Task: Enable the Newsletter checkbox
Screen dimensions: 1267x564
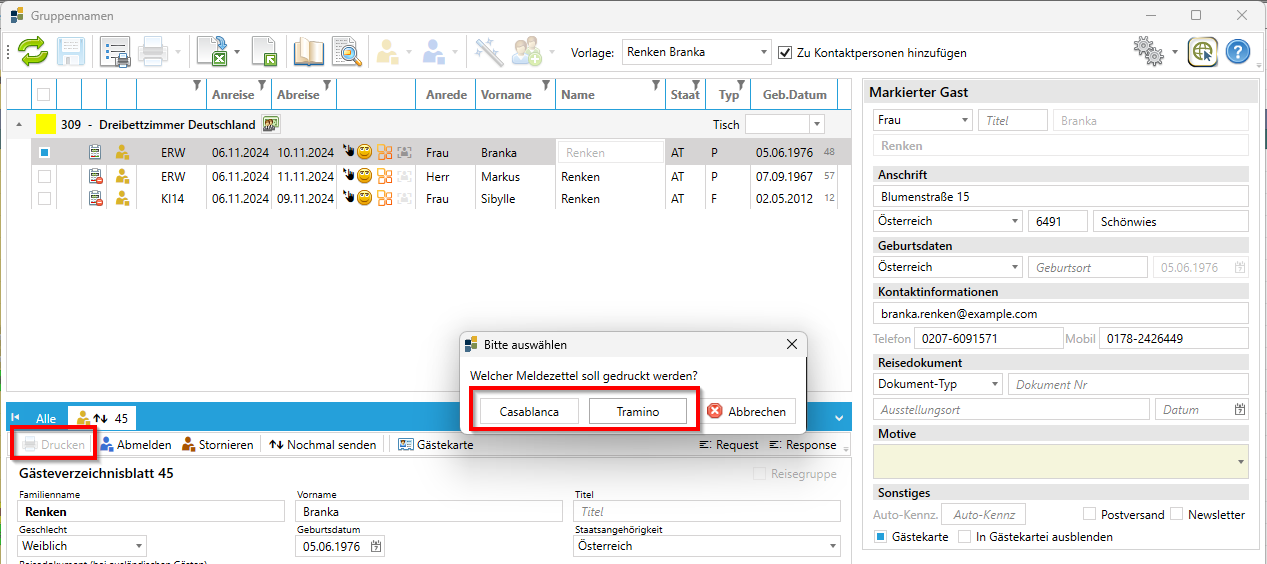Action: [1176, 514]
